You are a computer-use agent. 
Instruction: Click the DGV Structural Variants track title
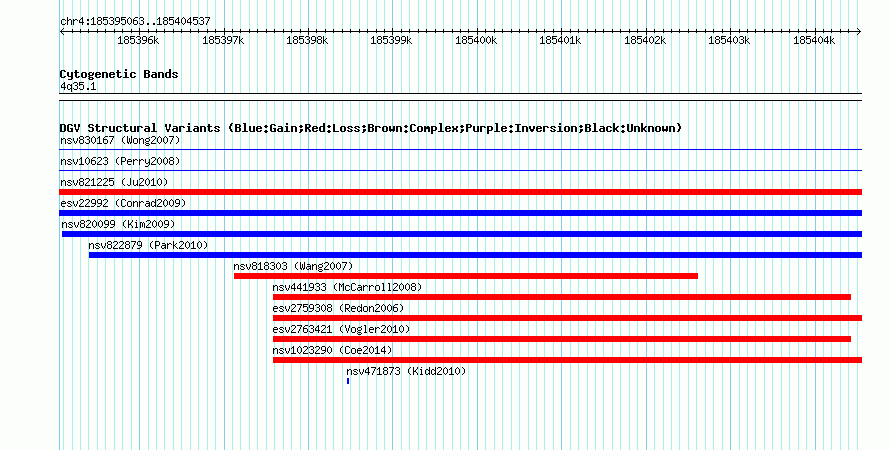[371, 128]
